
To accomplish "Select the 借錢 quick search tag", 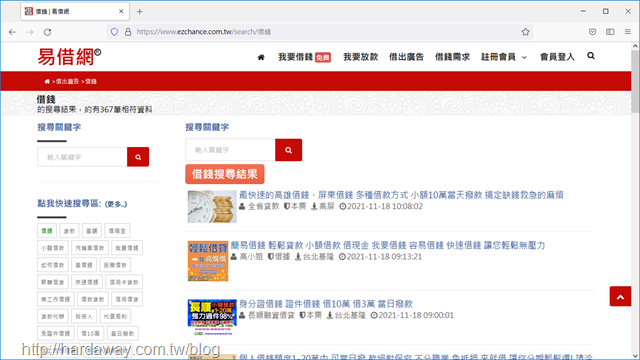I will click(x=47, y=231).
